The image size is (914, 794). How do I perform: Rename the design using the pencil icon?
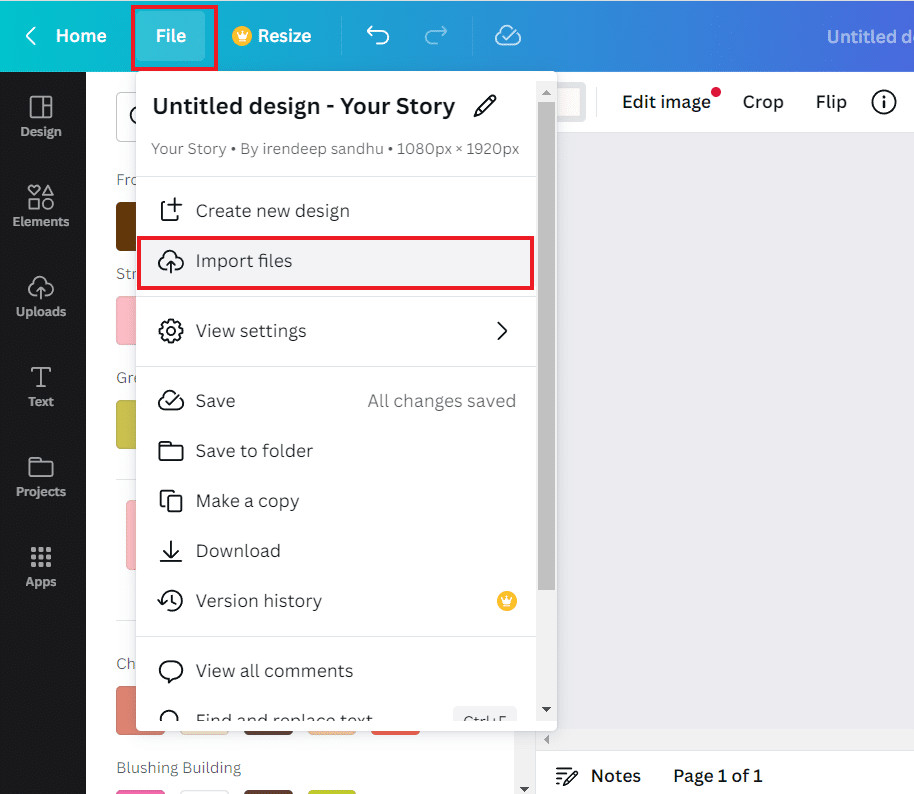[x=485, y=105]
